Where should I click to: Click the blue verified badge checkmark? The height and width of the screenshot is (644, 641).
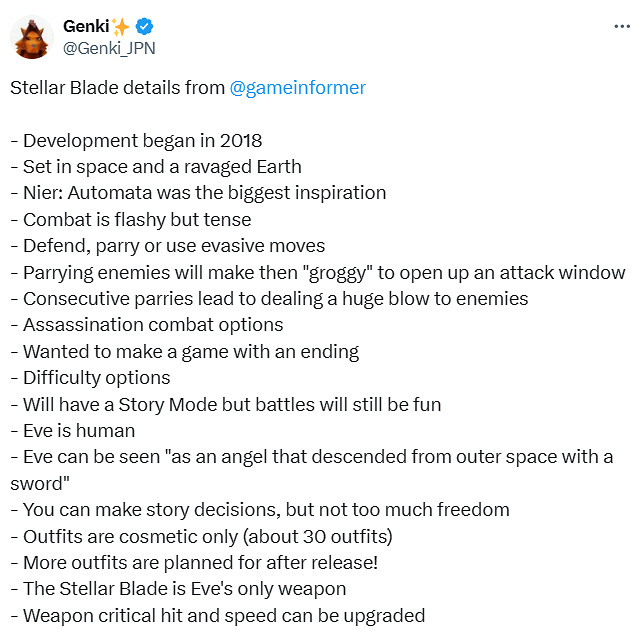pos(143,26)
